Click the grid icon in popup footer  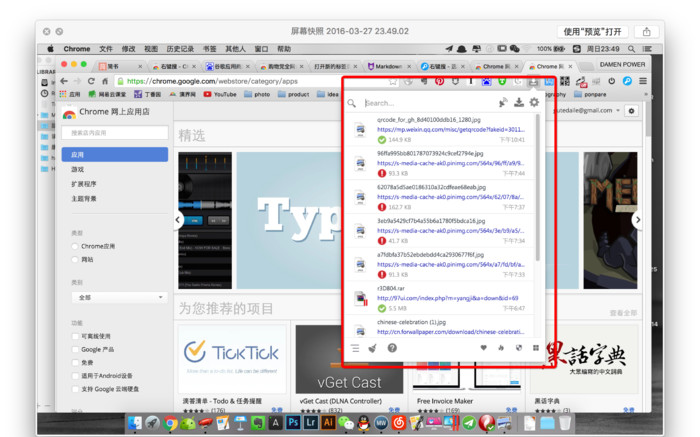pyautogui.click(x=536, y=348)
